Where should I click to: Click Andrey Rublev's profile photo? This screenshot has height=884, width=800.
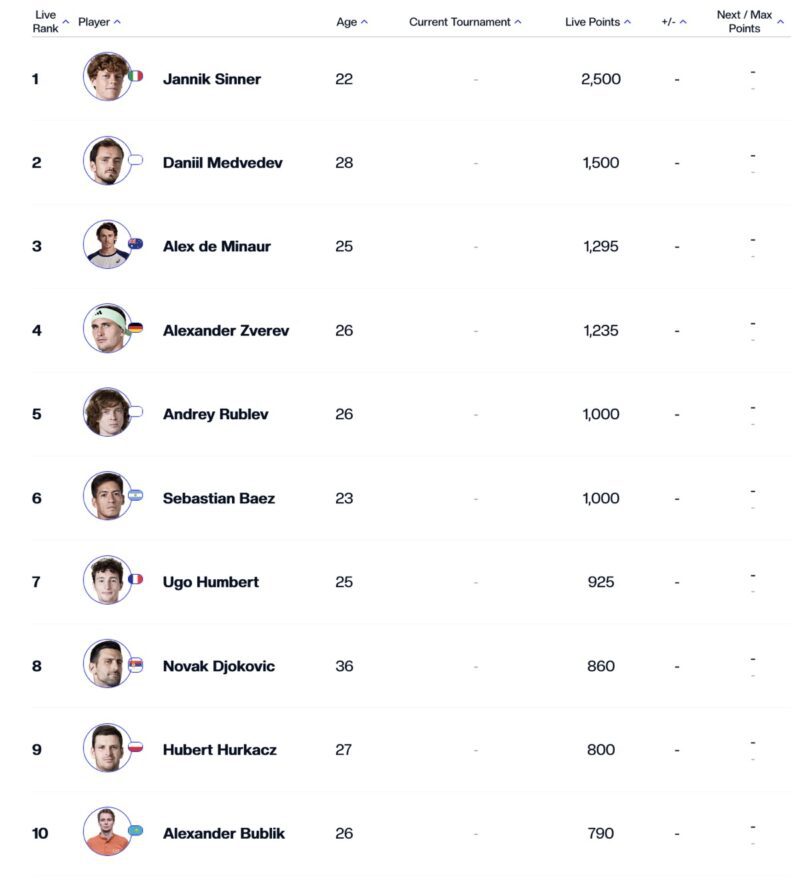tap(107, 412)
